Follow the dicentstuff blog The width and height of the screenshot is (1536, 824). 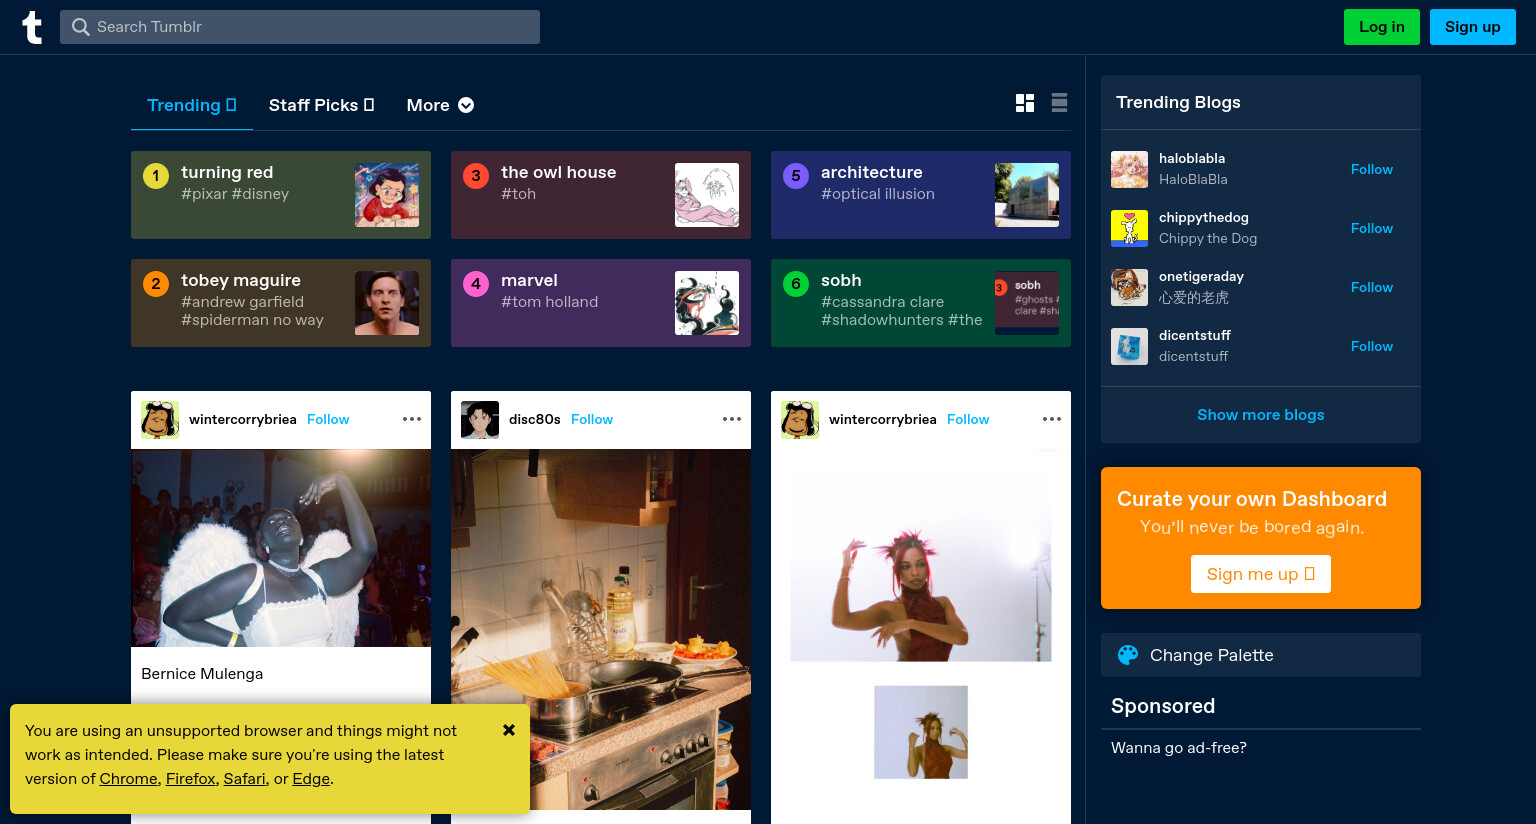(x=1372, y=346)
